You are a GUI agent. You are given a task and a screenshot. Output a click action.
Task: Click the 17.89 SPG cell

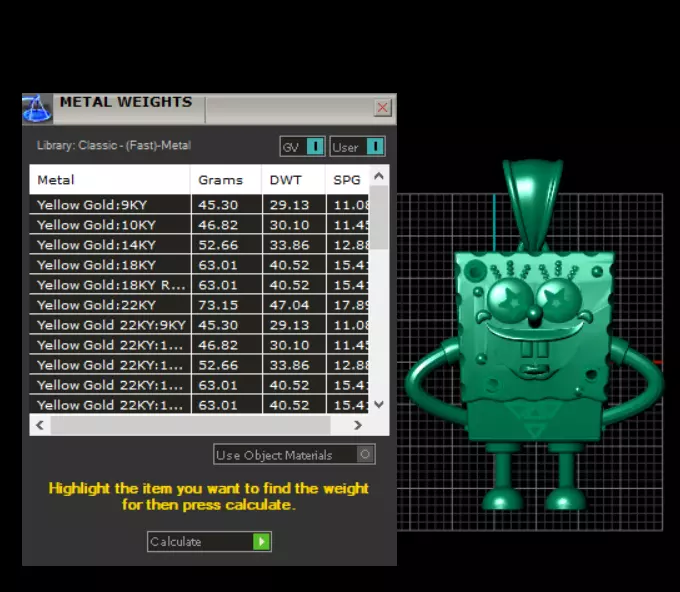pos(348,305)
